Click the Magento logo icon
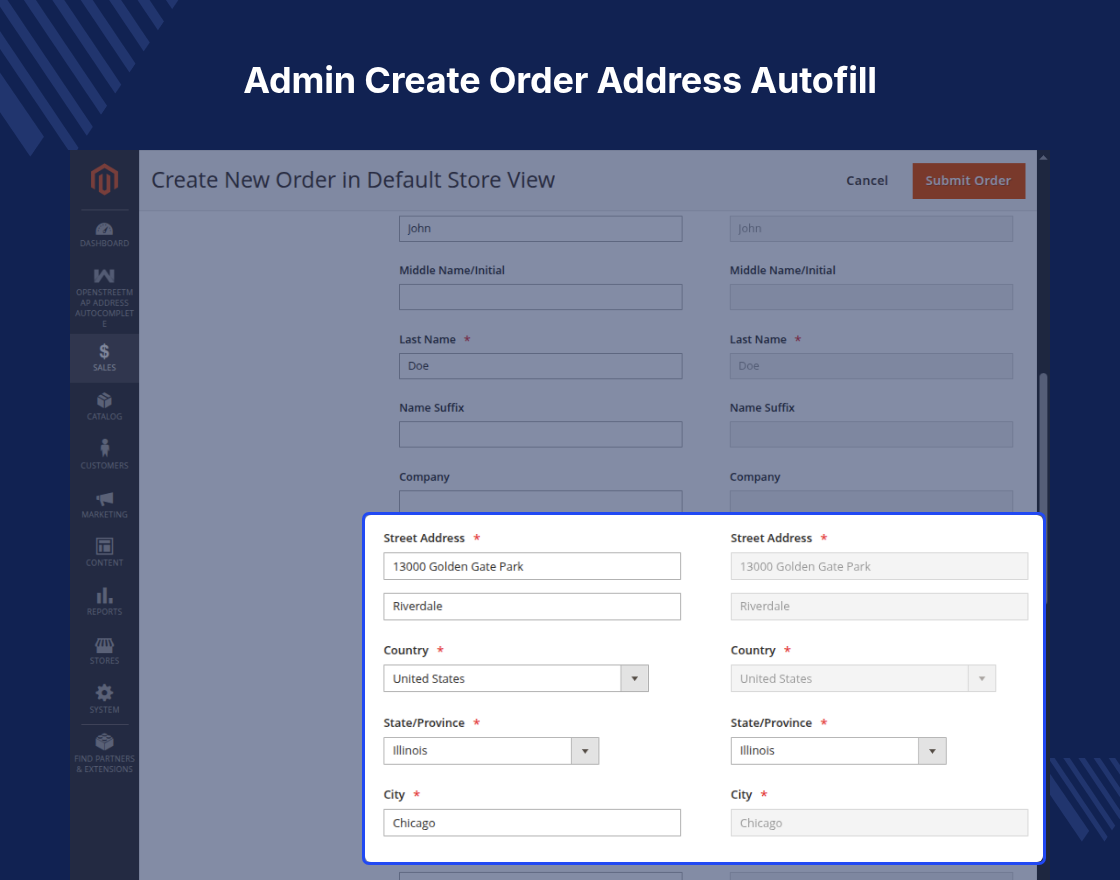Screen dimensions: 1120x880 tap(104, 179)
